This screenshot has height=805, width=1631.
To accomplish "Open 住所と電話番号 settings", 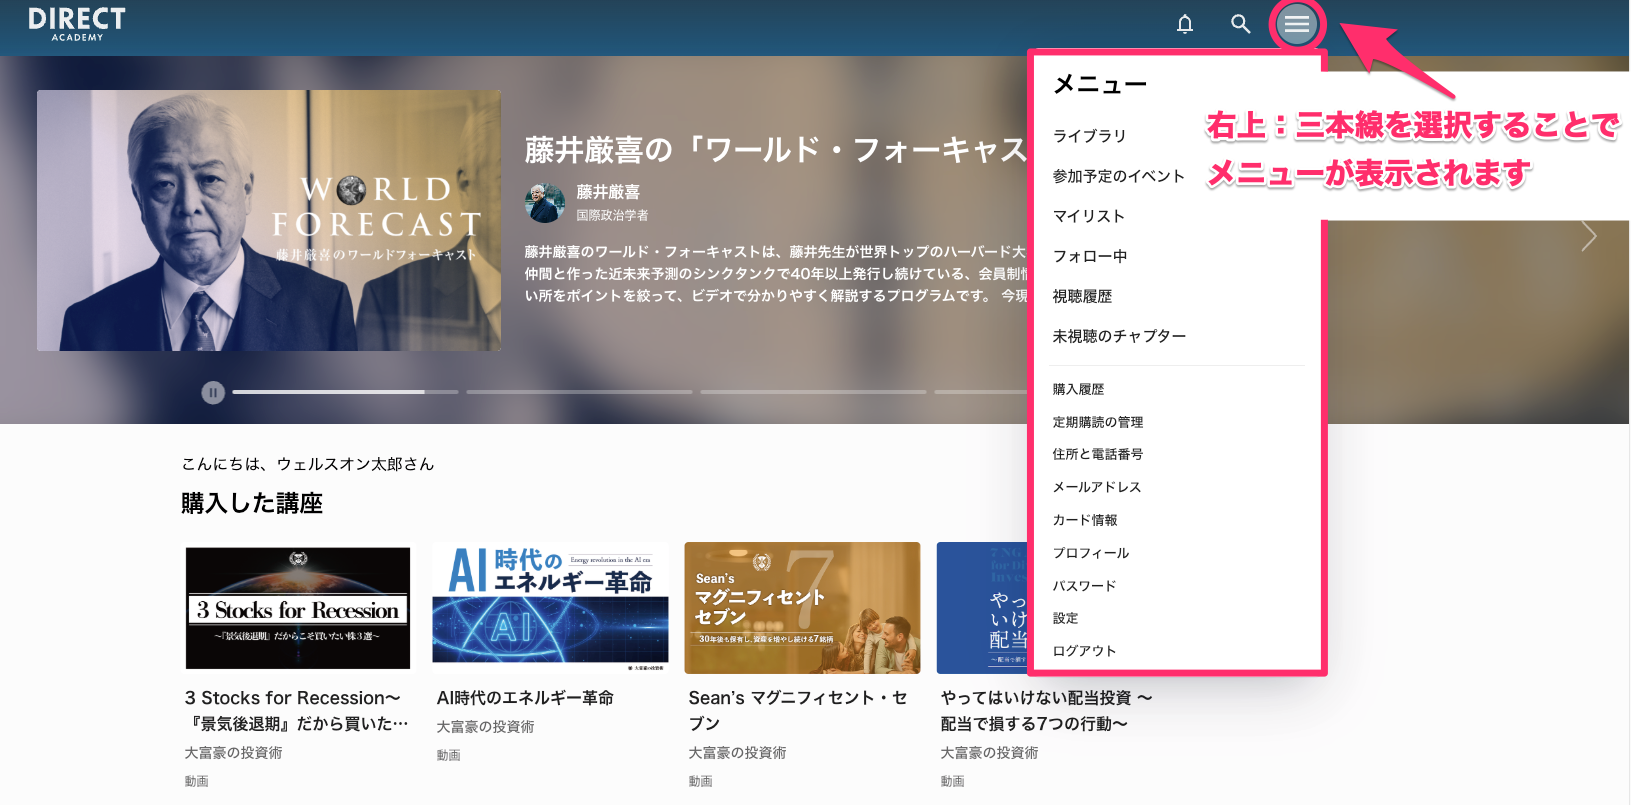I will coord(1097,454).
